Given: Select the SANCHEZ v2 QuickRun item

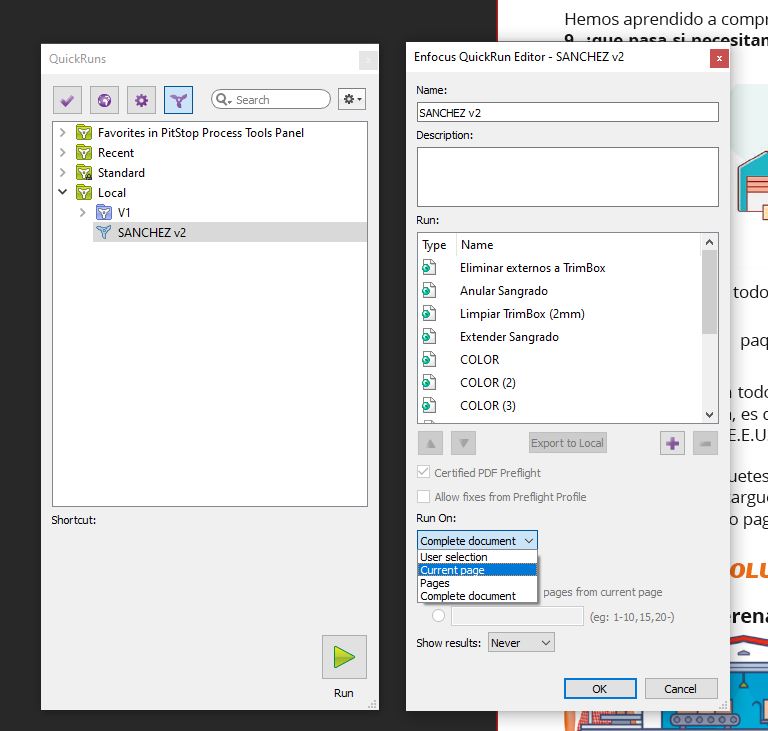Looking at the screenshot, I should click(230, 232).
